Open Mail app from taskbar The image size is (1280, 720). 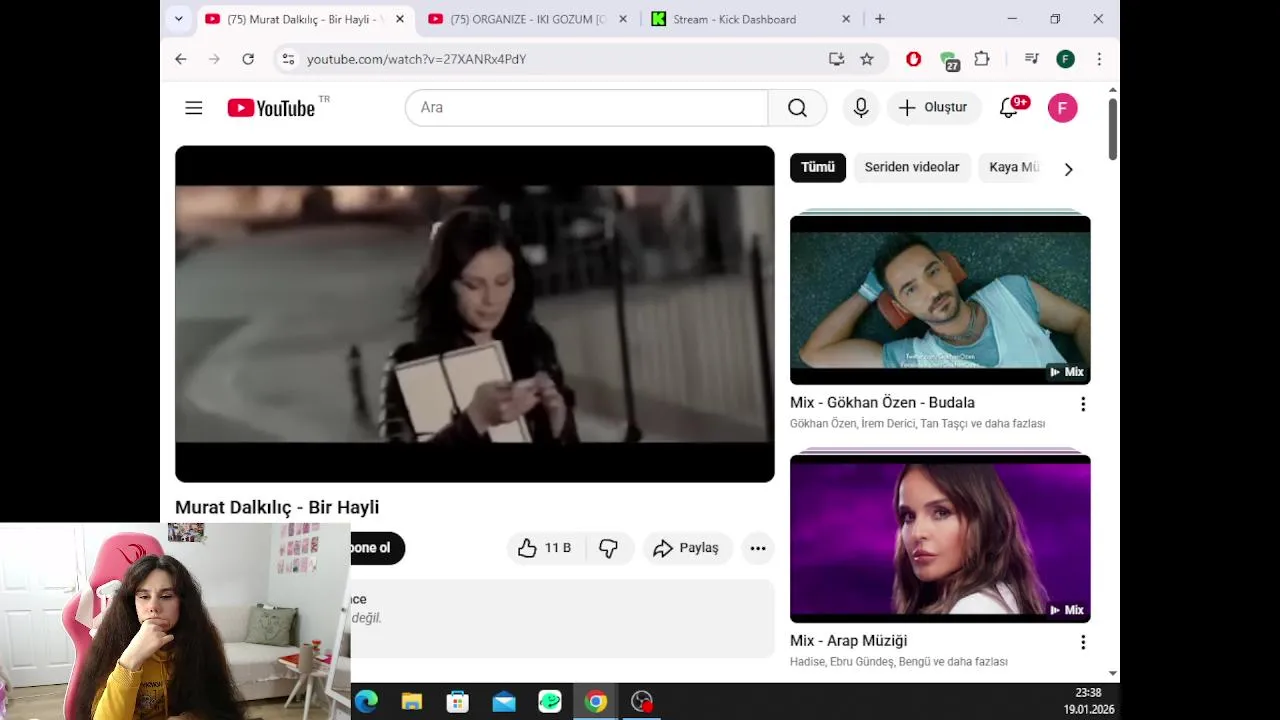click(x=504, y=702)
